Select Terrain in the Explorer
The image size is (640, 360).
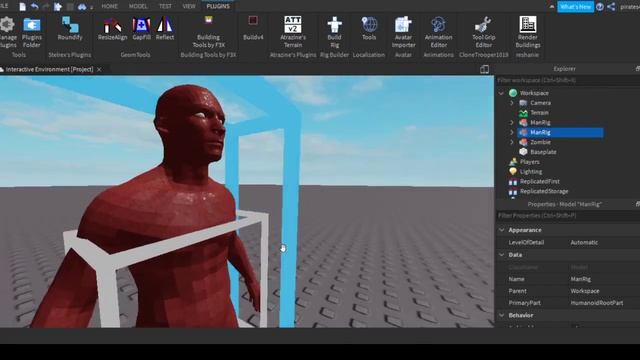(x=539, y=113)
